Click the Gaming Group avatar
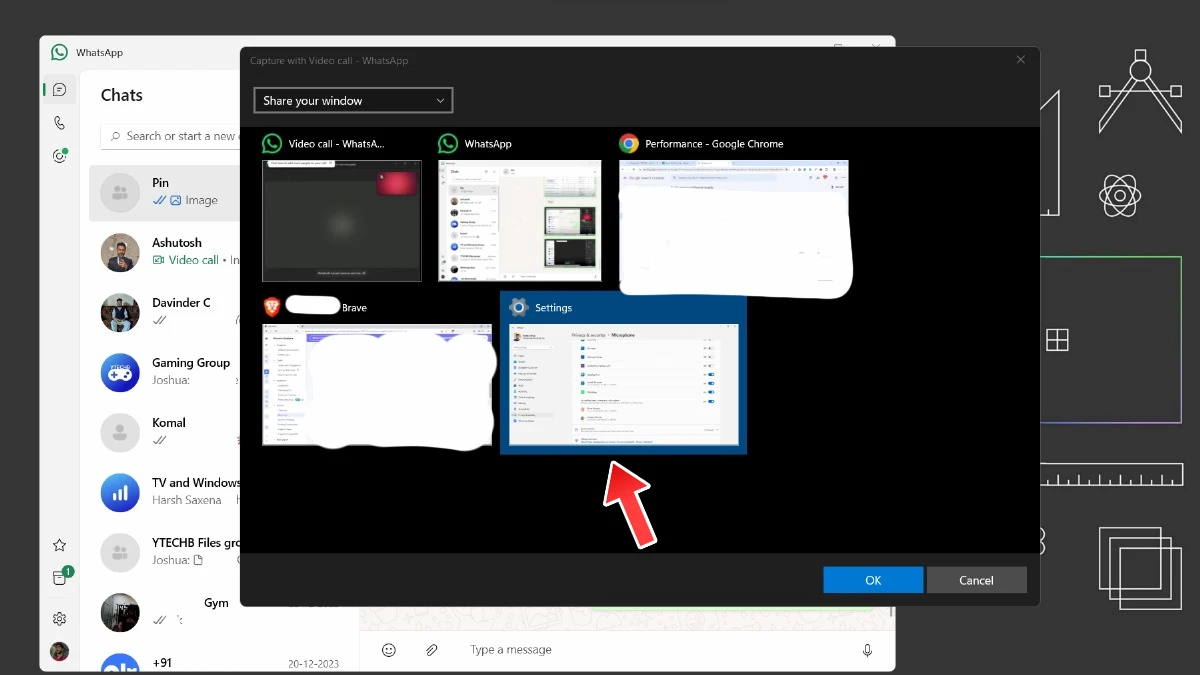 120,372
